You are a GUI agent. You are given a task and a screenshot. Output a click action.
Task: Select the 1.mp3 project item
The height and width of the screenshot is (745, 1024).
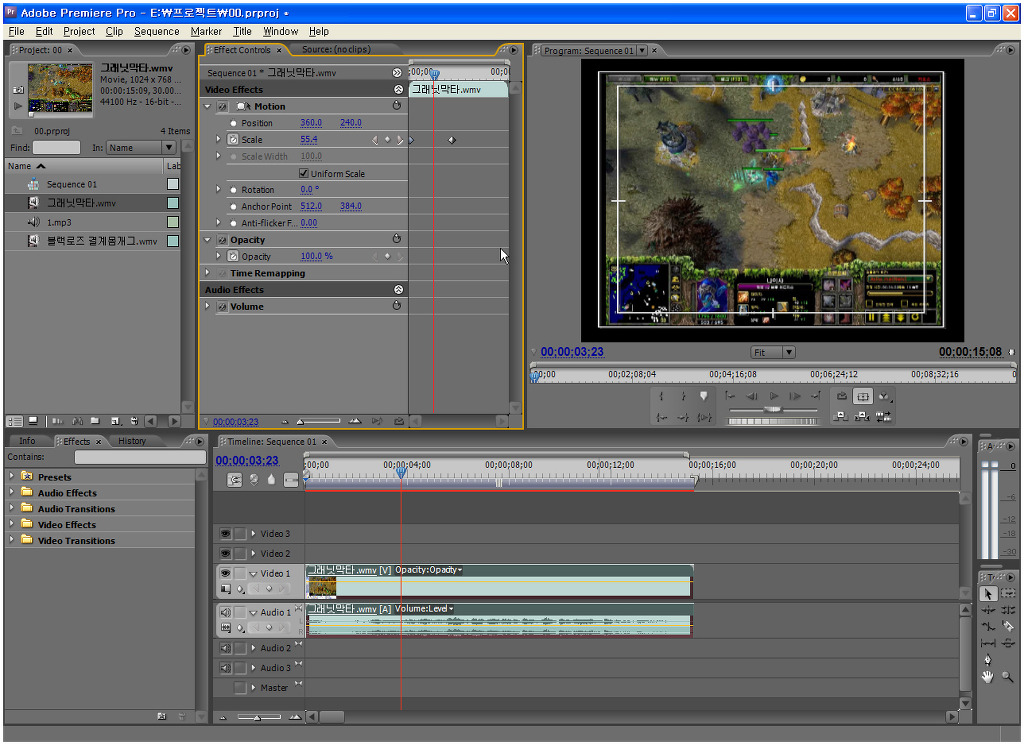(x=59, y=222)
